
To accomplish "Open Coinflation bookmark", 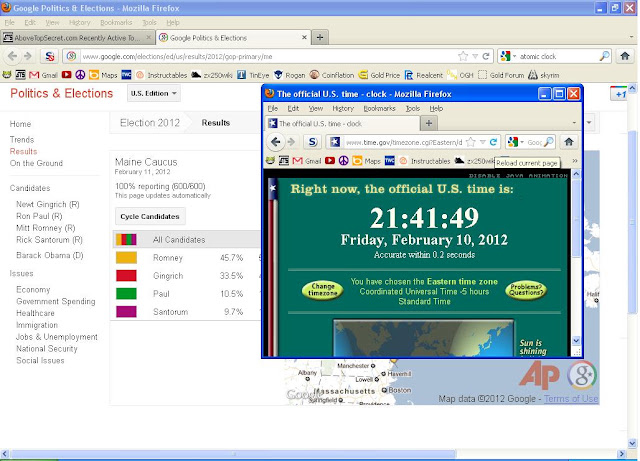I will coord(332,75).
